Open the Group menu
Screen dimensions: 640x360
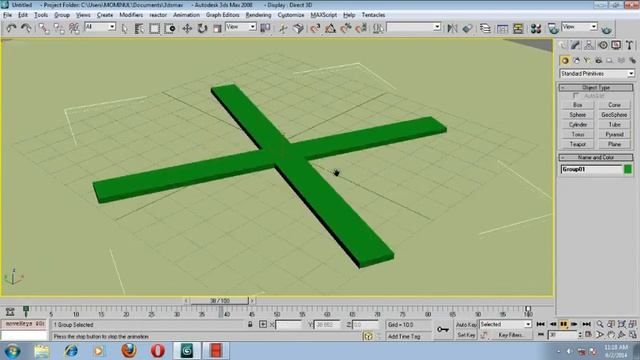click(x=62, y=15)
